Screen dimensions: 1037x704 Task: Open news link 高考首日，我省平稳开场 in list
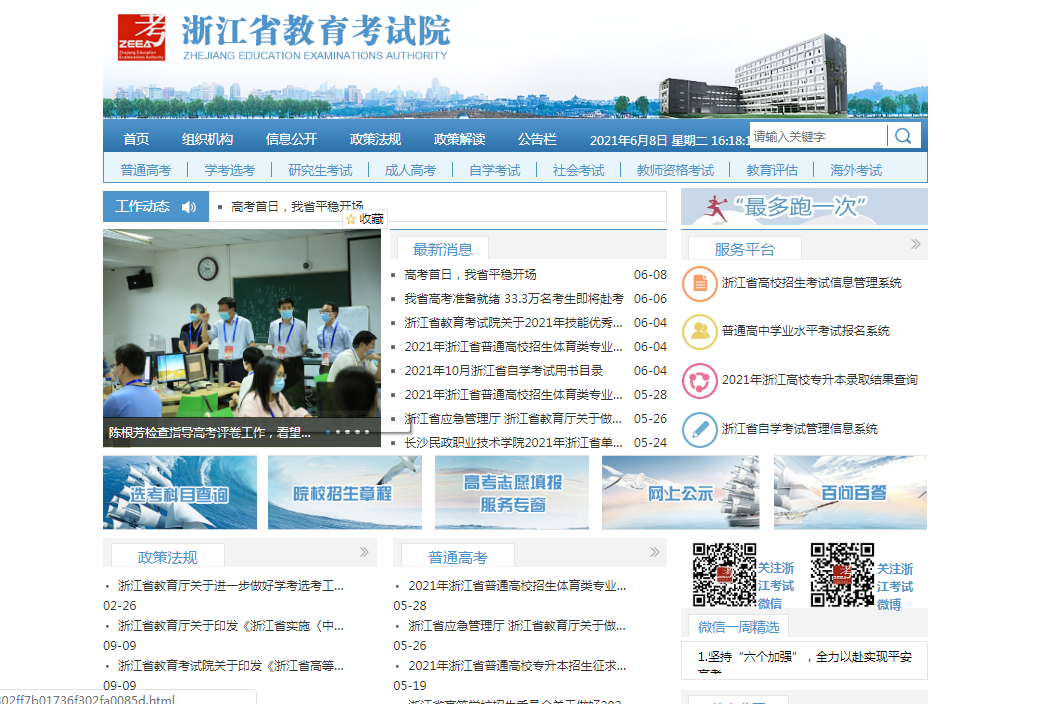470,275
